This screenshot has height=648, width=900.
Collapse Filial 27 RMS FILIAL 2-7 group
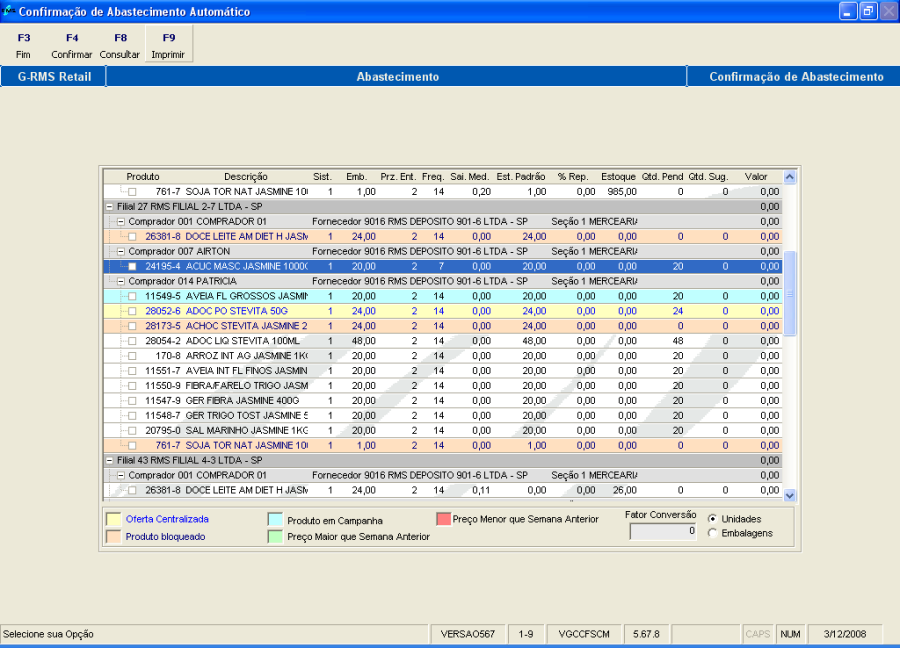coord(109,206)
